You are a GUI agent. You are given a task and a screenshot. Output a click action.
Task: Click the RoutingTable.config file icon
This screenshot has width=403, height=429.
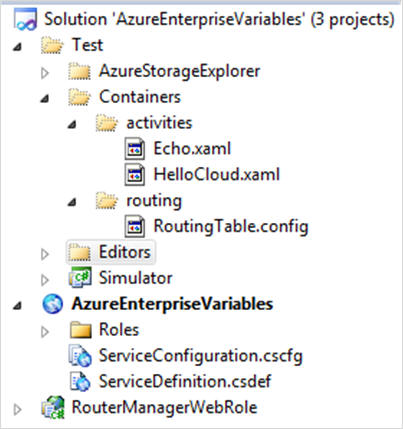click(135, 227)
